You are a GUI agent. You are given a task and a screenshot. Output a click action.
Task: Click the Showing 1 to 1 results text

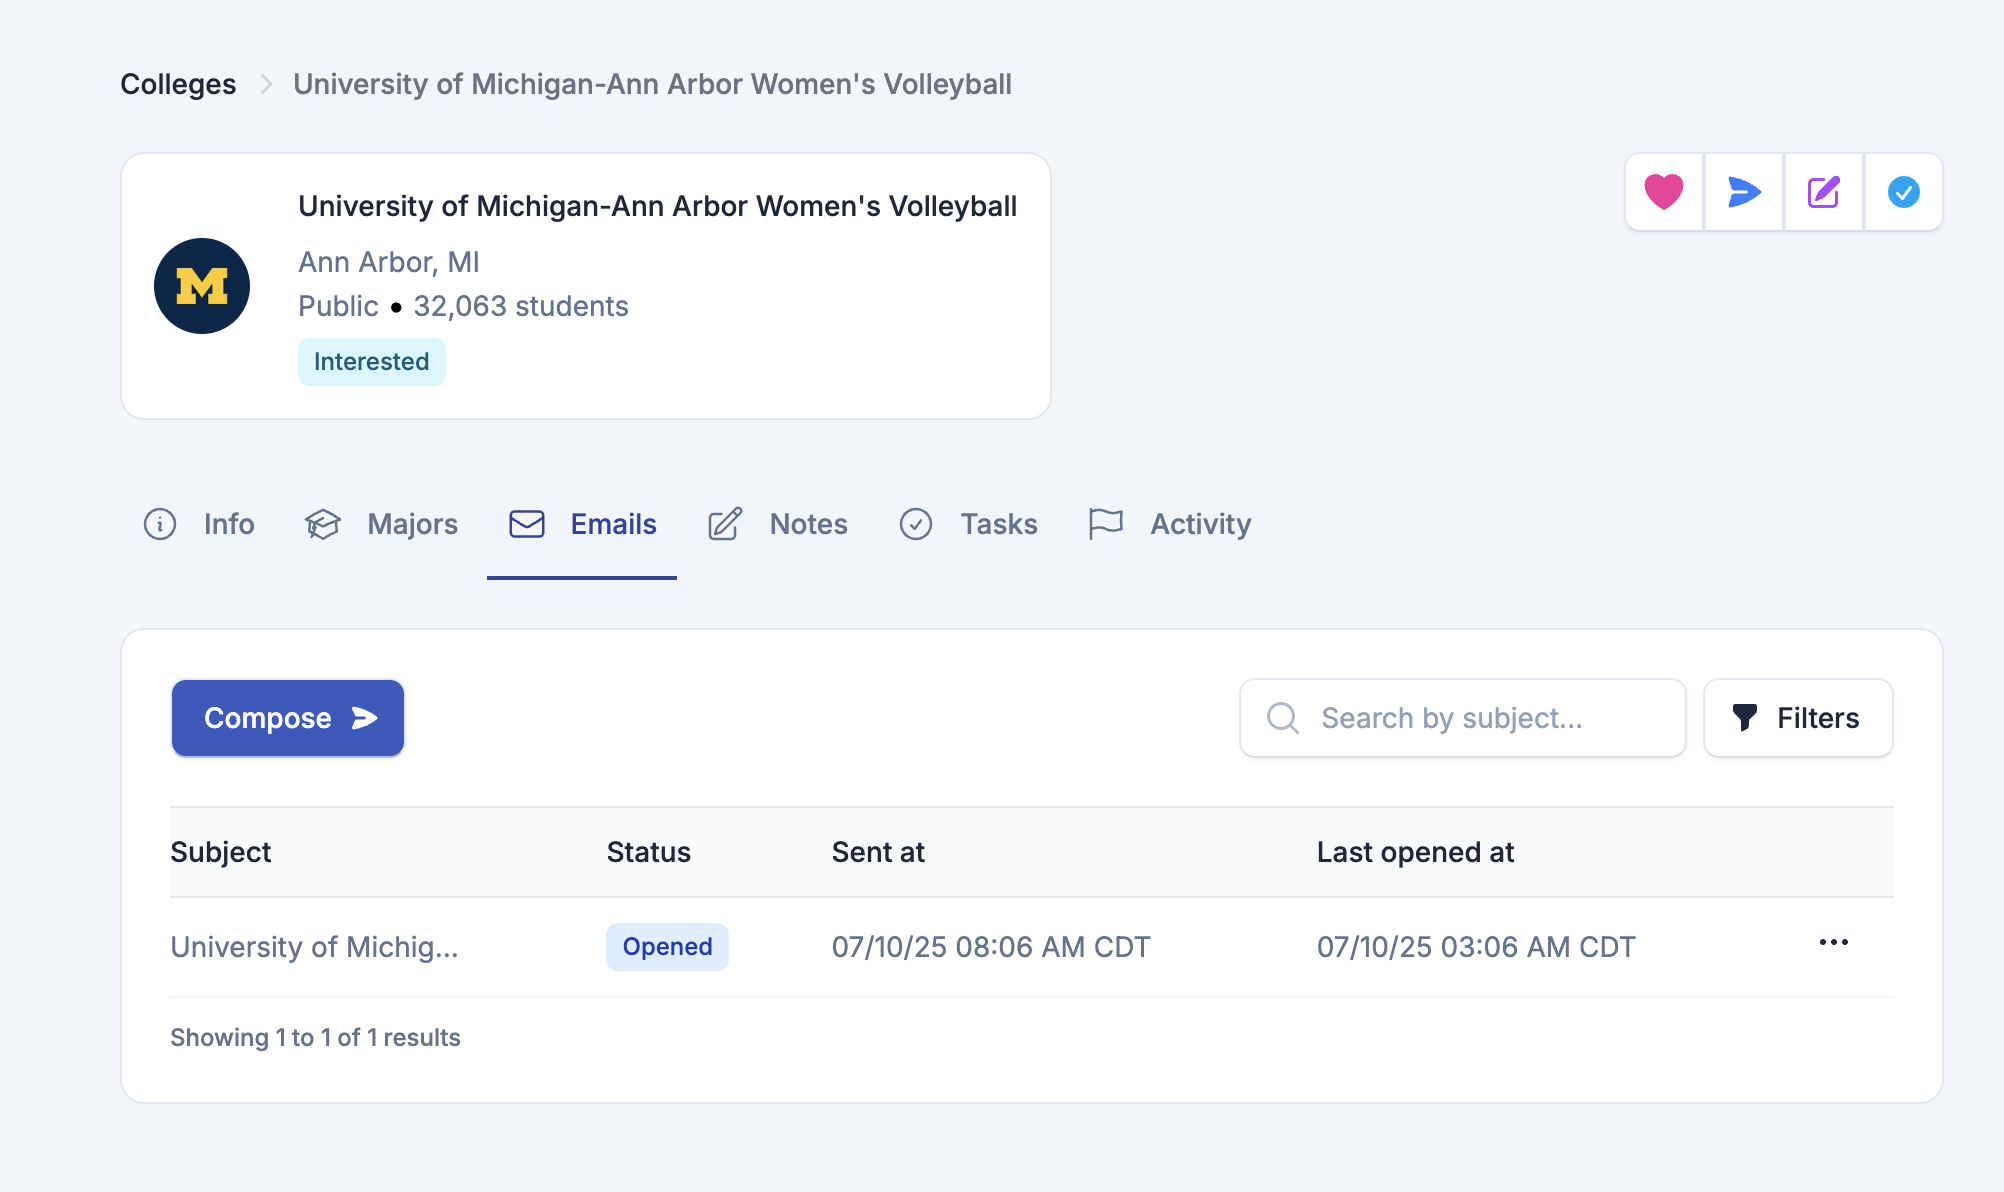[x=315, y=1038]
